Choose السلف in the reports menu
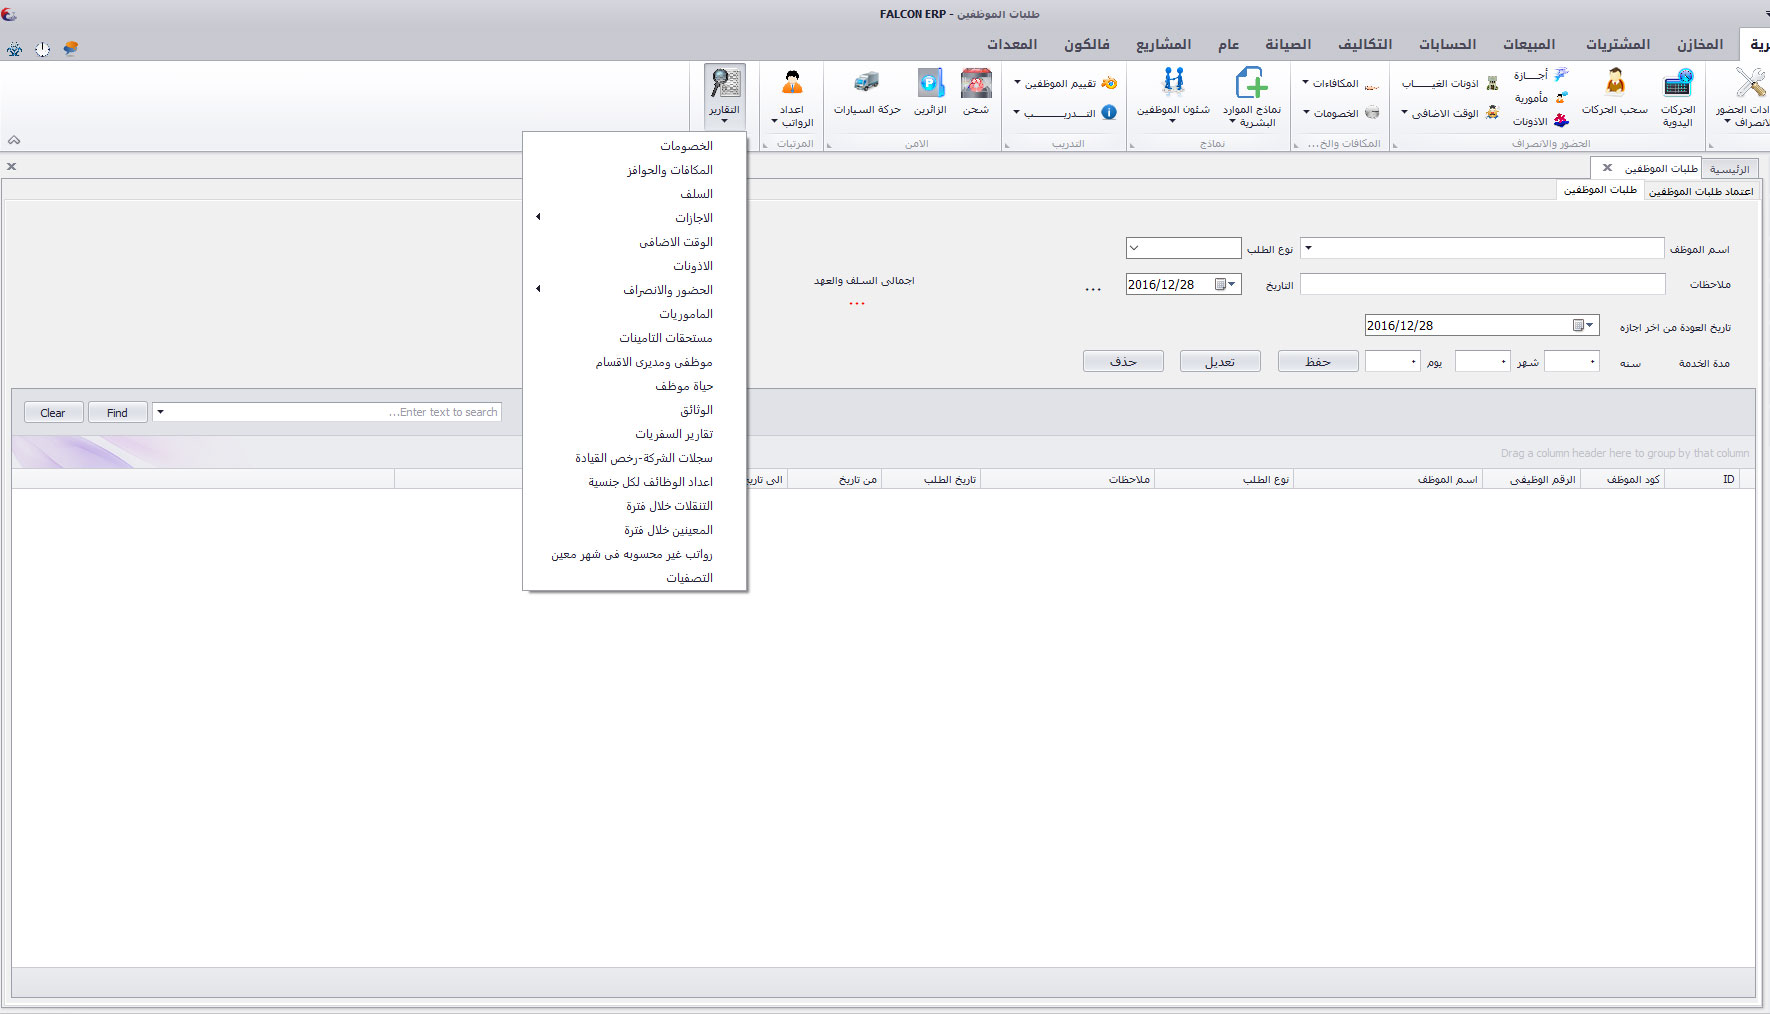Screen dimensions: 1770x1014 click(696, 194)
